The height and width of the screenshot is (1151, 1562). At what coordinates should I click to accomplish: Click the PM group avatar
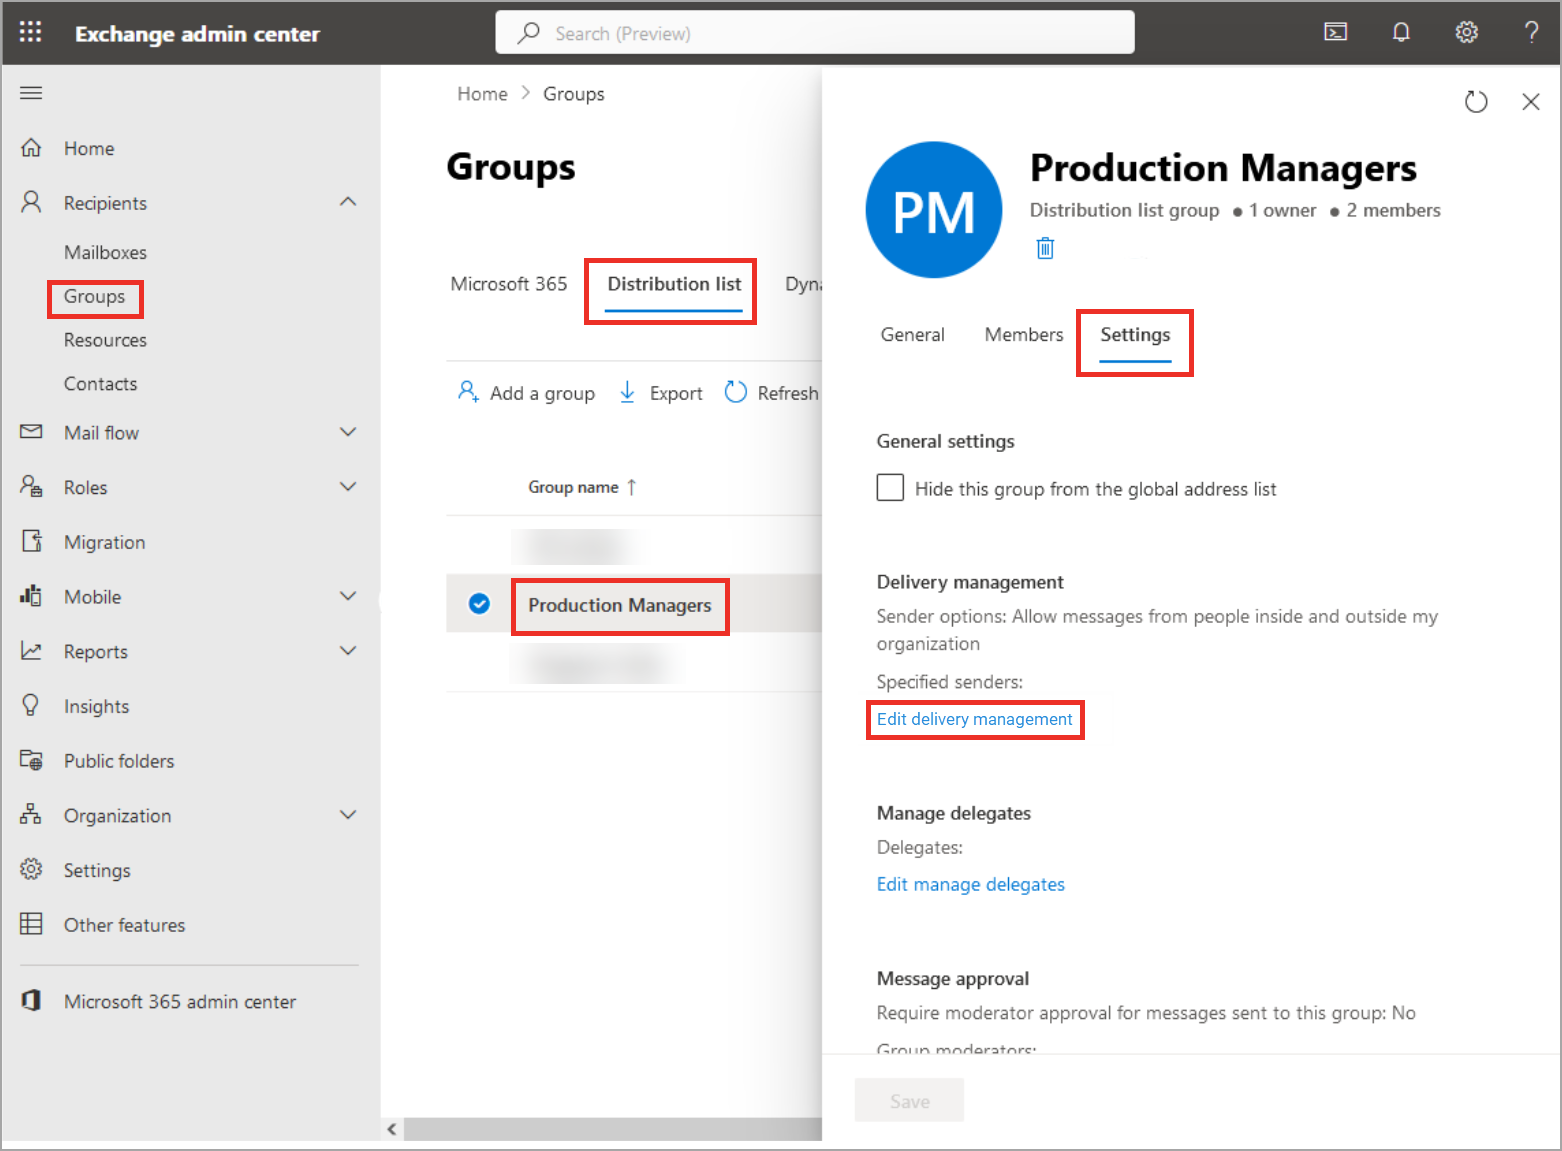pyautogui.click(x=933, y=210)
